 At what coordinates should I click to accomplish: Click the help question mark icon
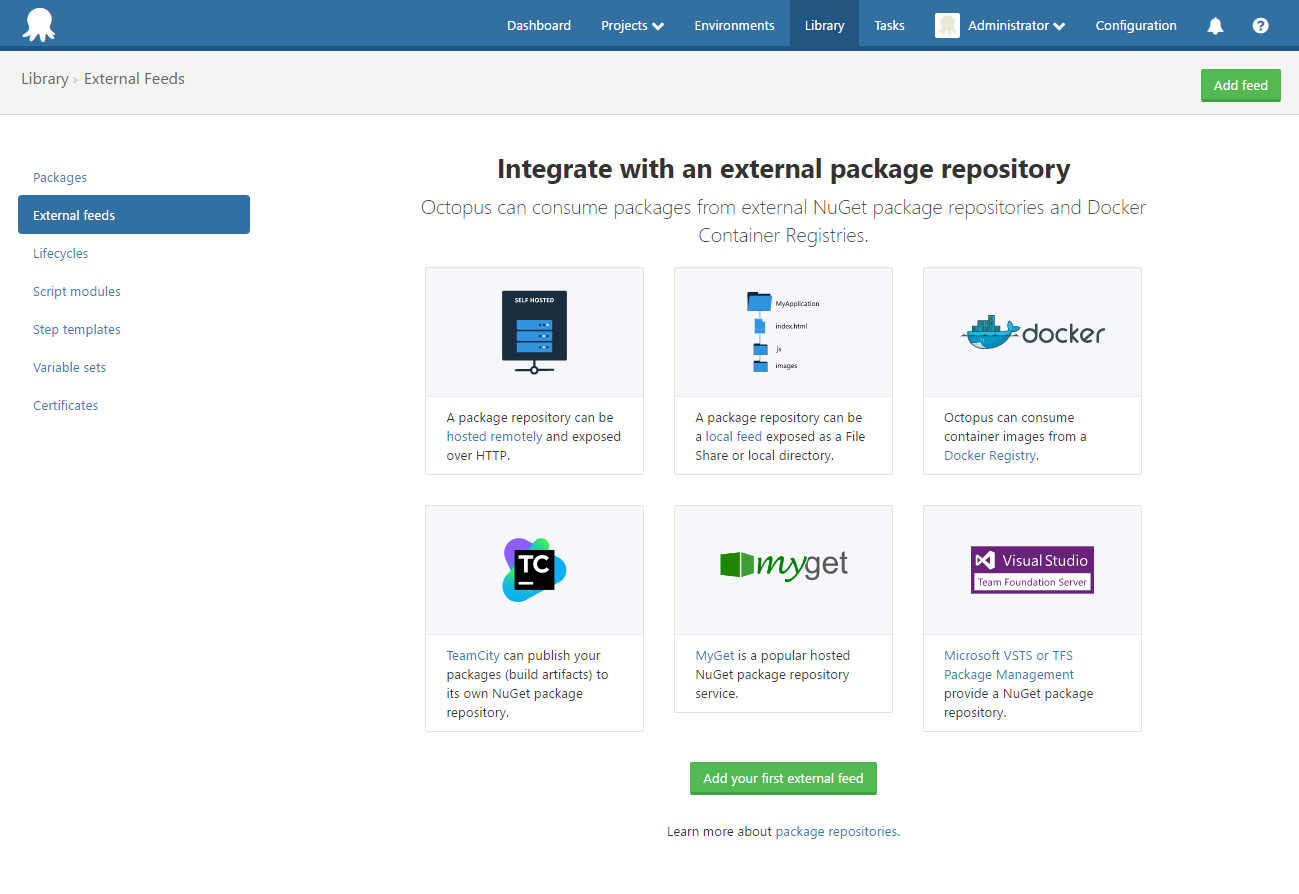(x=1260, y=25)
